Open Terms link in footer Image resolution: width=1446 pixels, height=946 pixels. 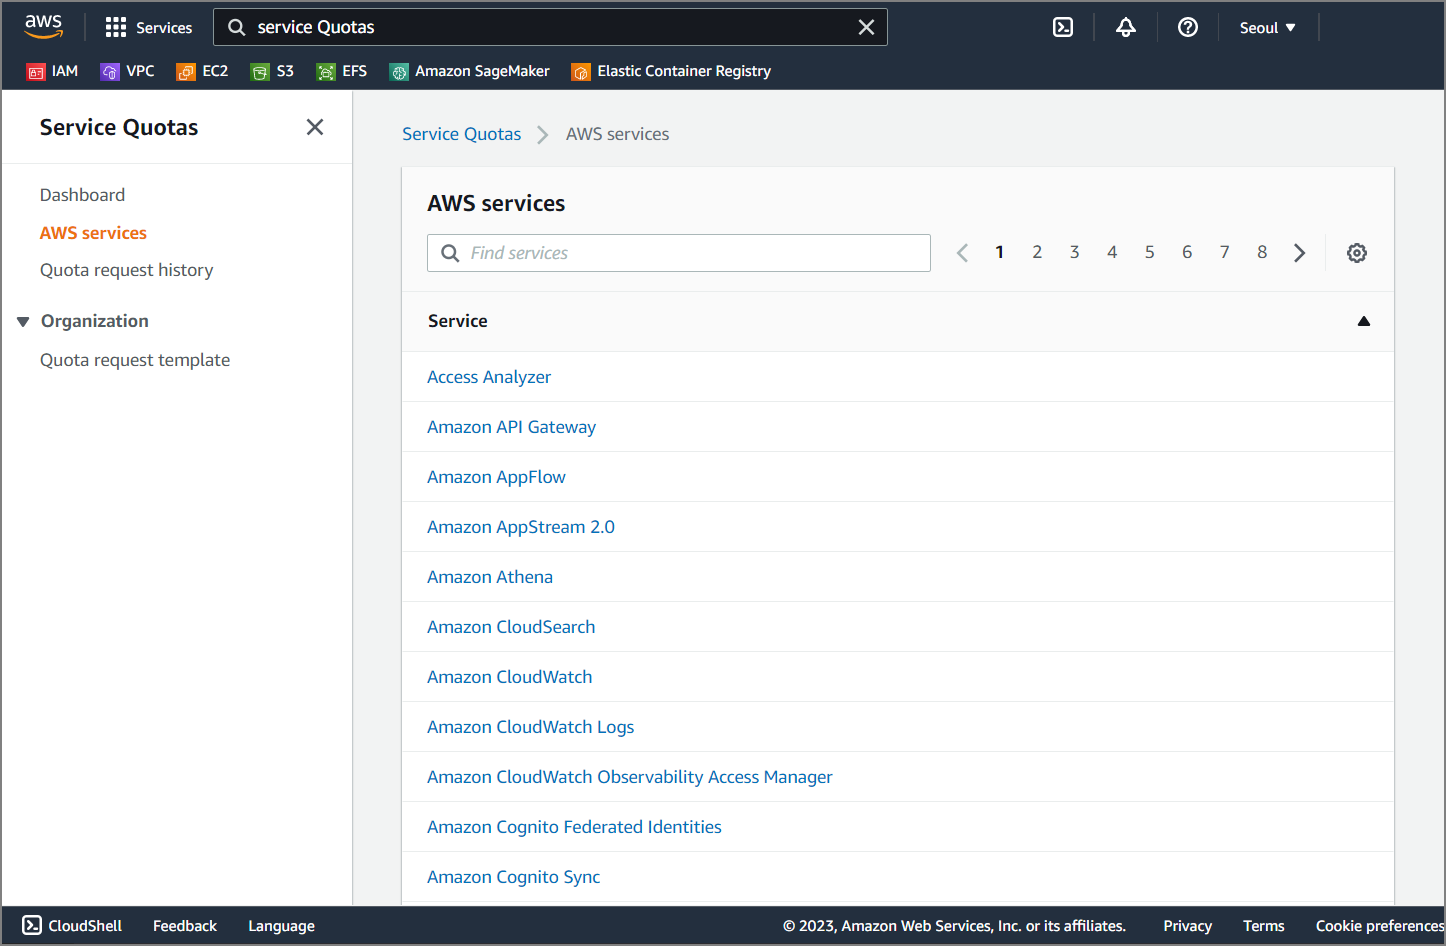coord(1264,926)
